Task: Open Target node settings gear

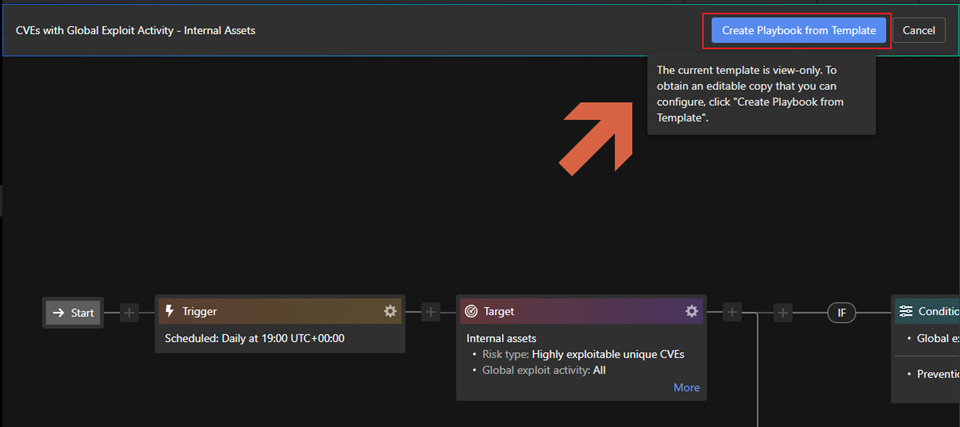Action: click(x=691, y=311)
